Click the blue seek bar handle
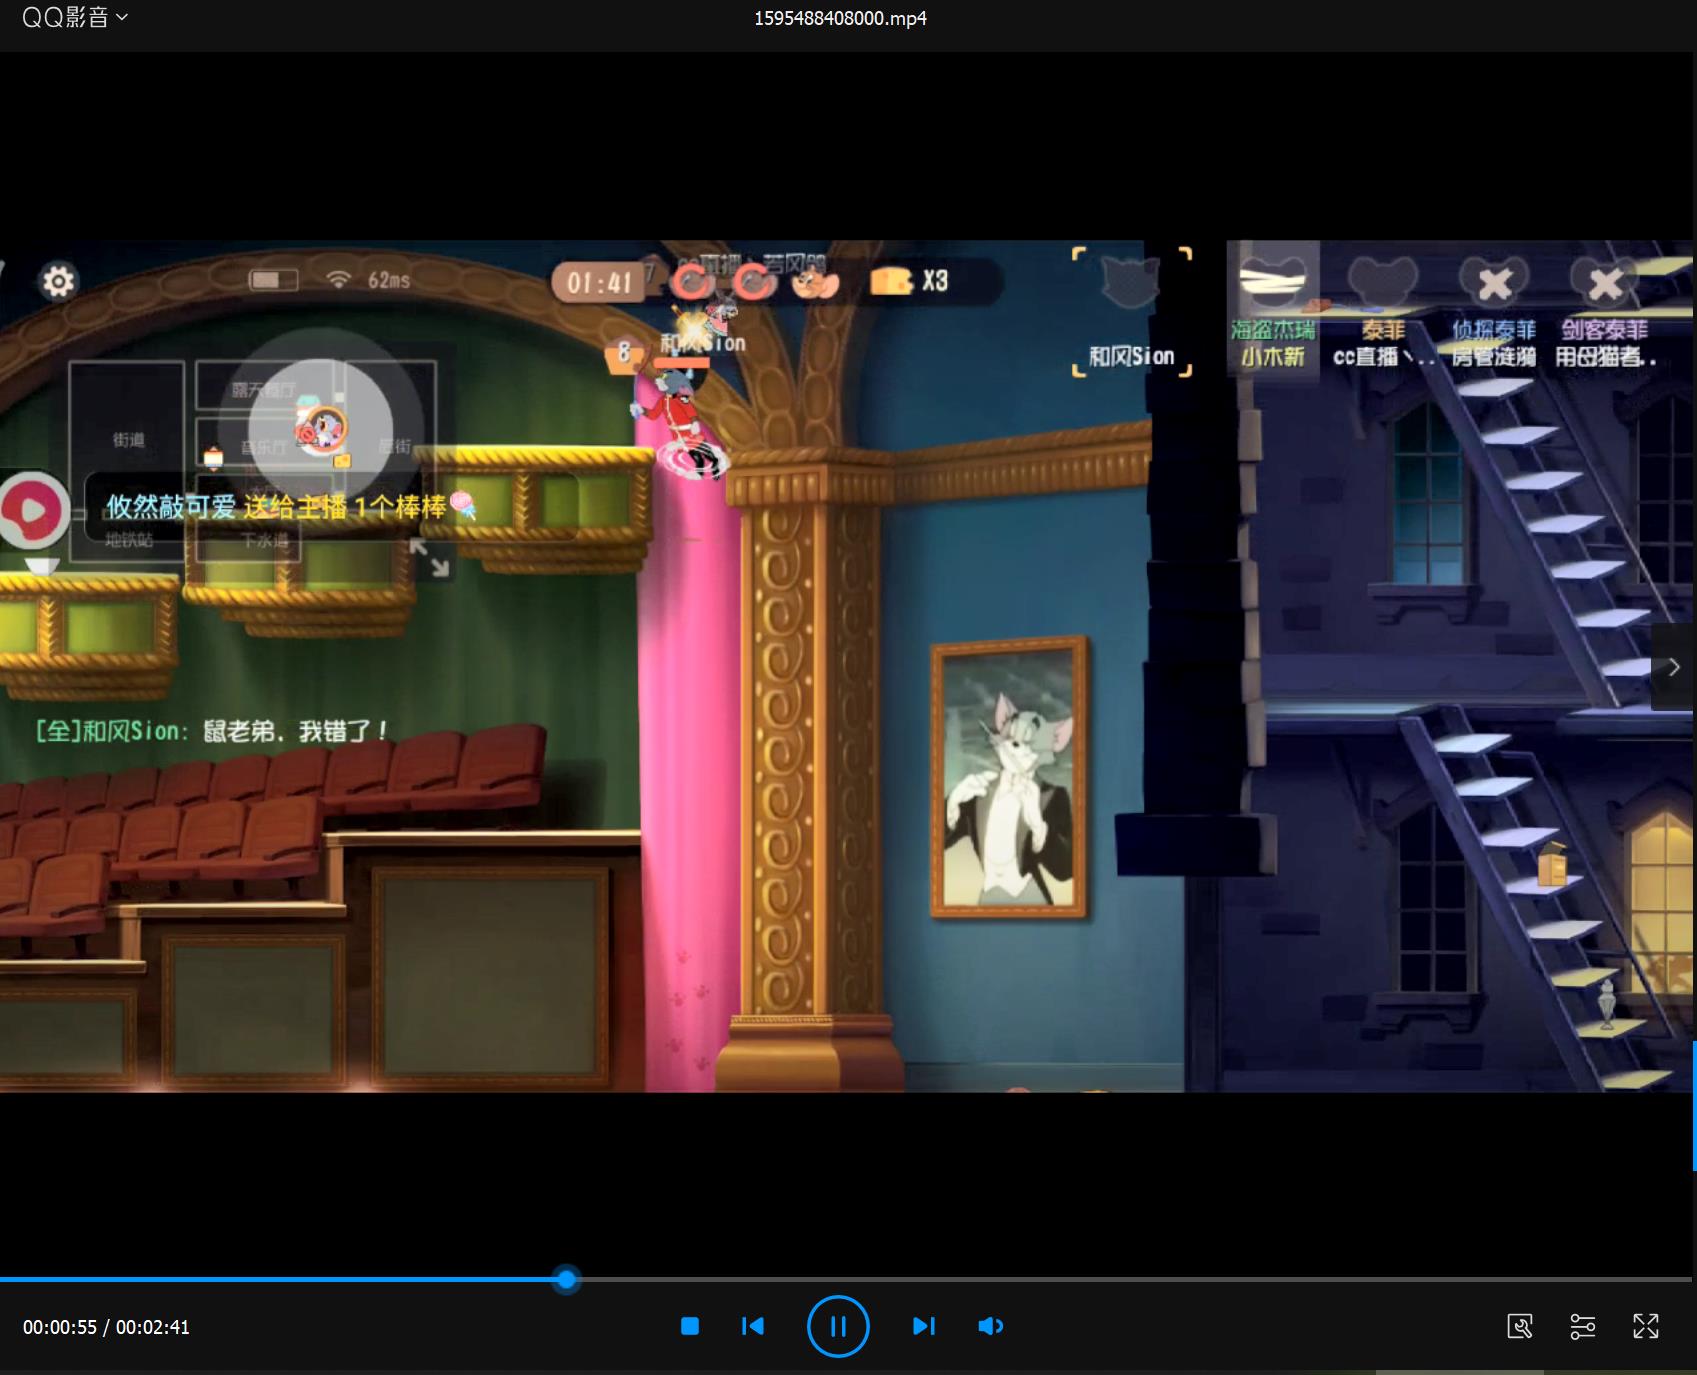Viewport: 1697px width, 1375px height. tap(567, 1279)
